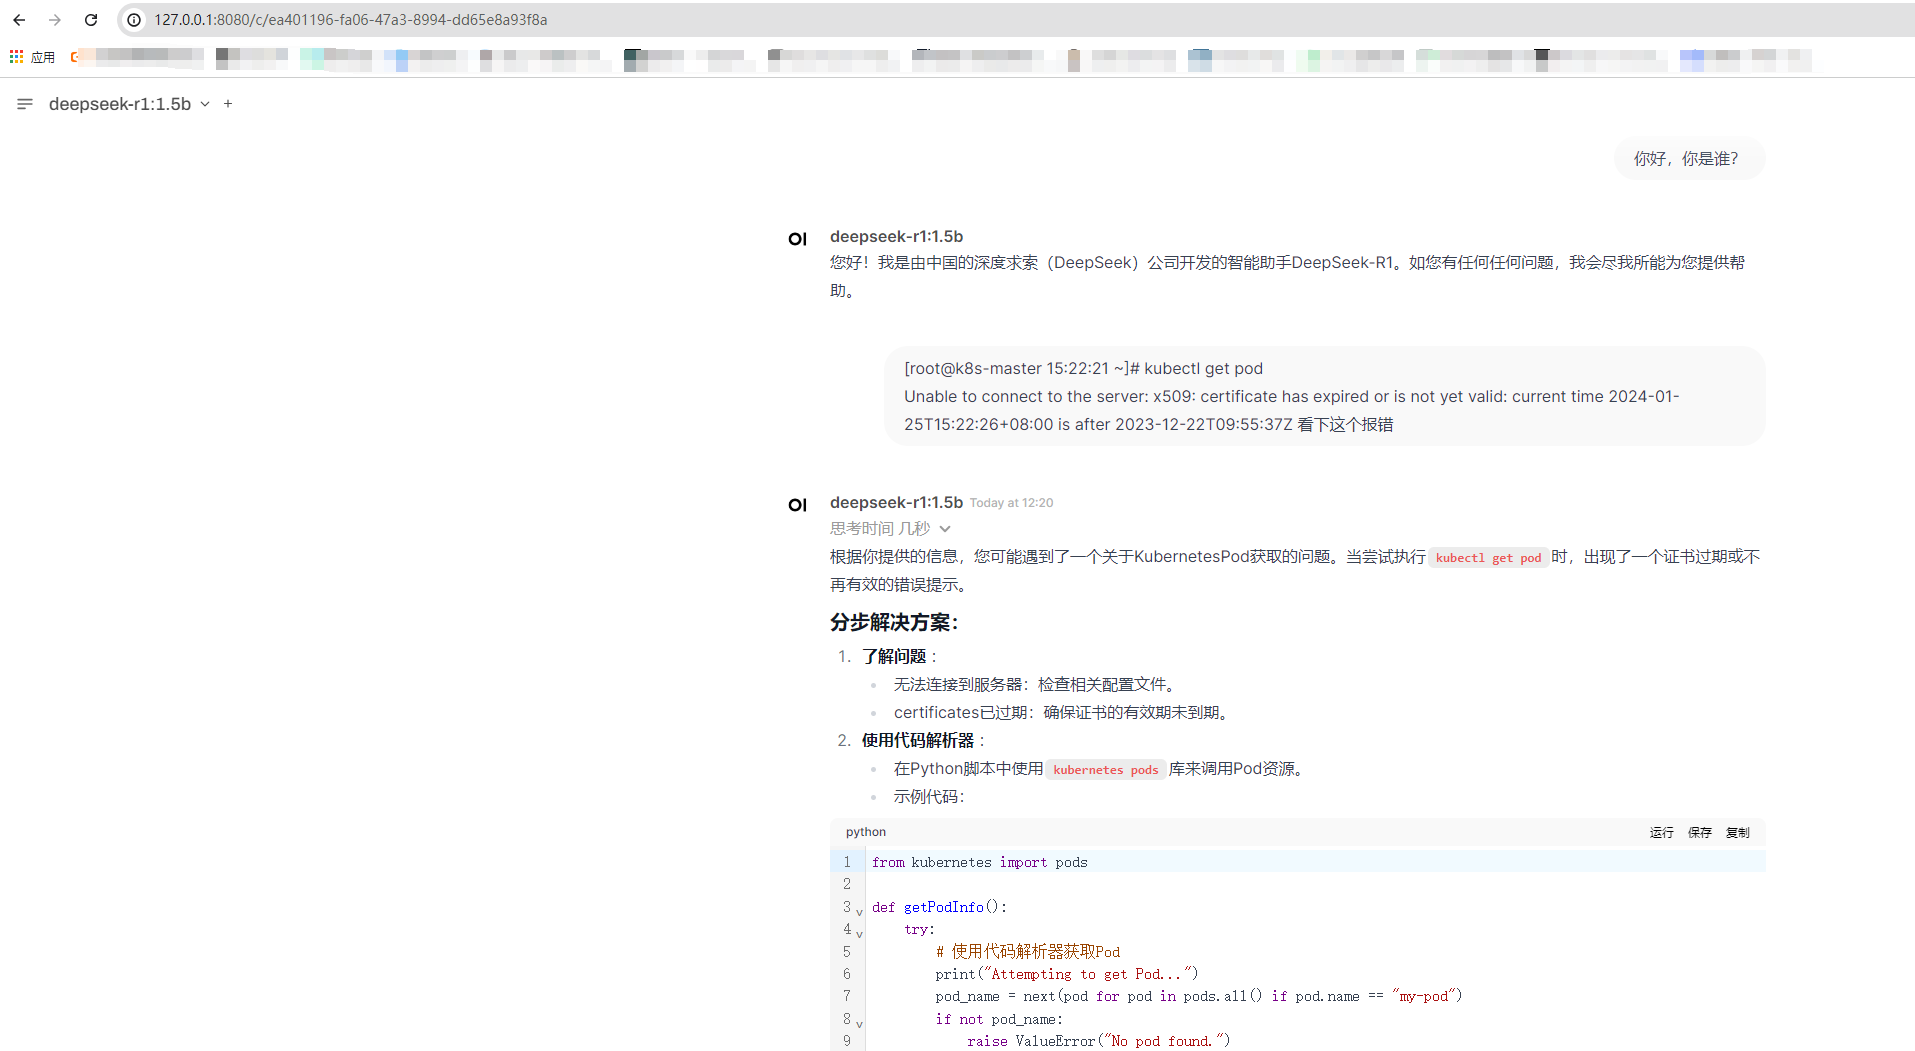Fold the if block at line 8
The height and width of the screenshot is (1051, 1915).
pyautogui.click(x=859, y=1023)
